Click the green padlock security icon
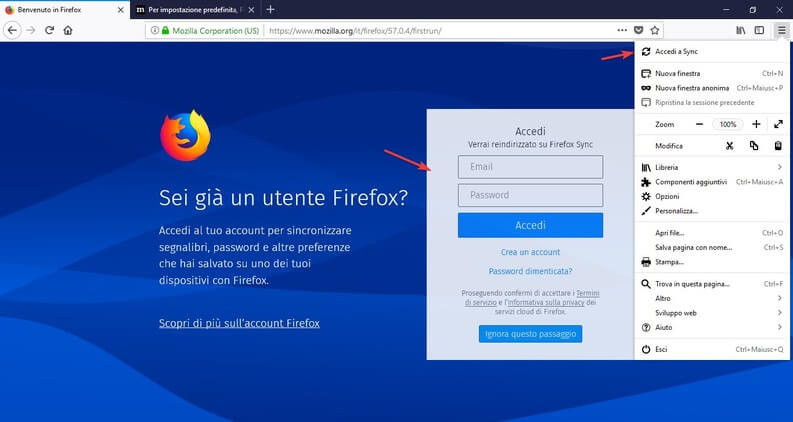 coord(165,30)
